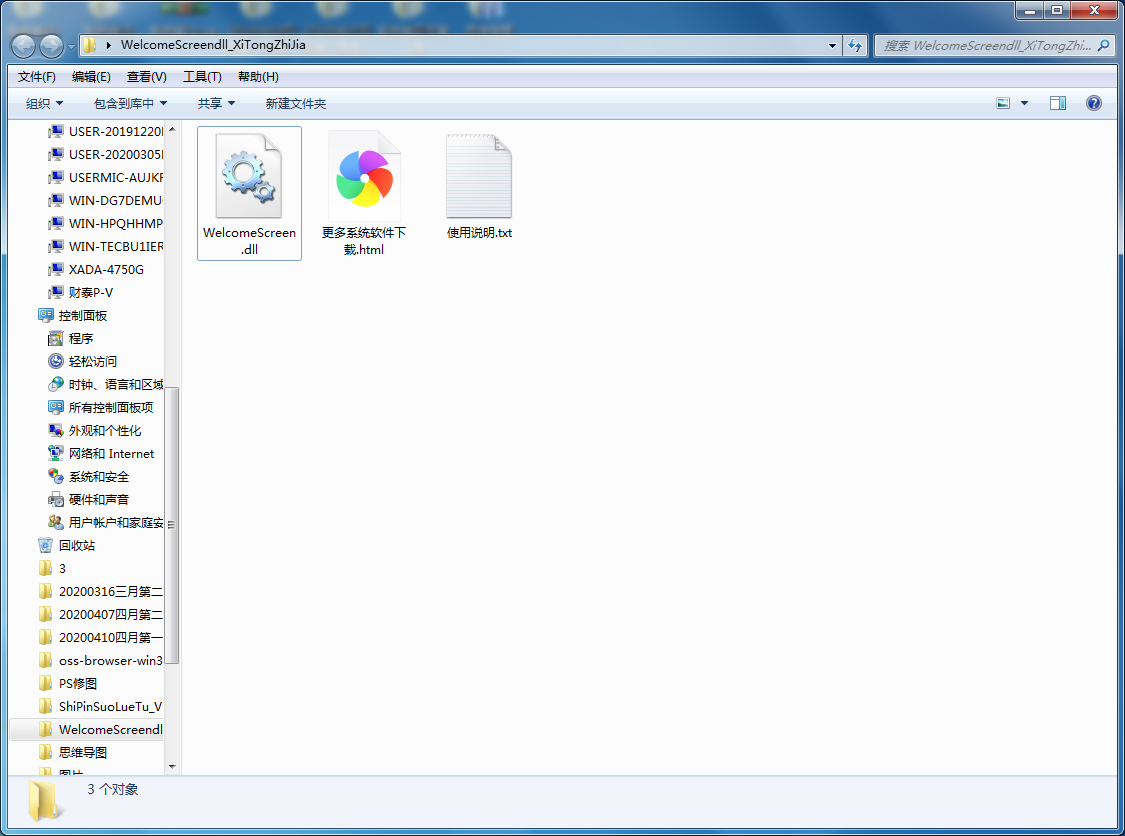Click the 系统和安全 shield icon

[55, 476]
